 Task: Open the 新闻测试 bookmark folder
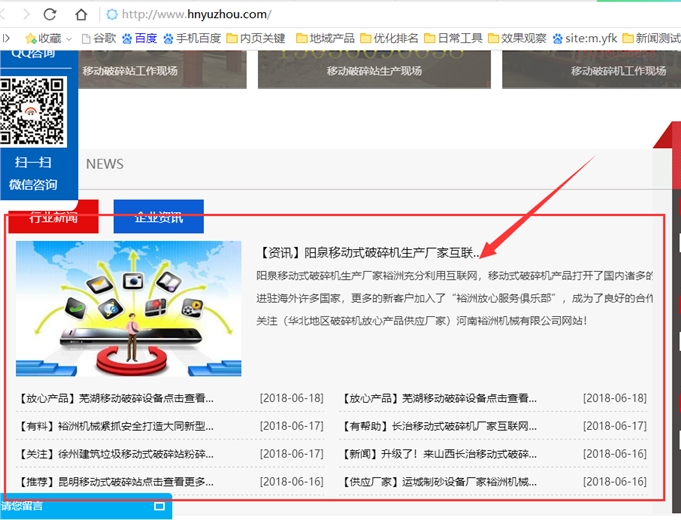pyautogui.click(x=651, y=39)
